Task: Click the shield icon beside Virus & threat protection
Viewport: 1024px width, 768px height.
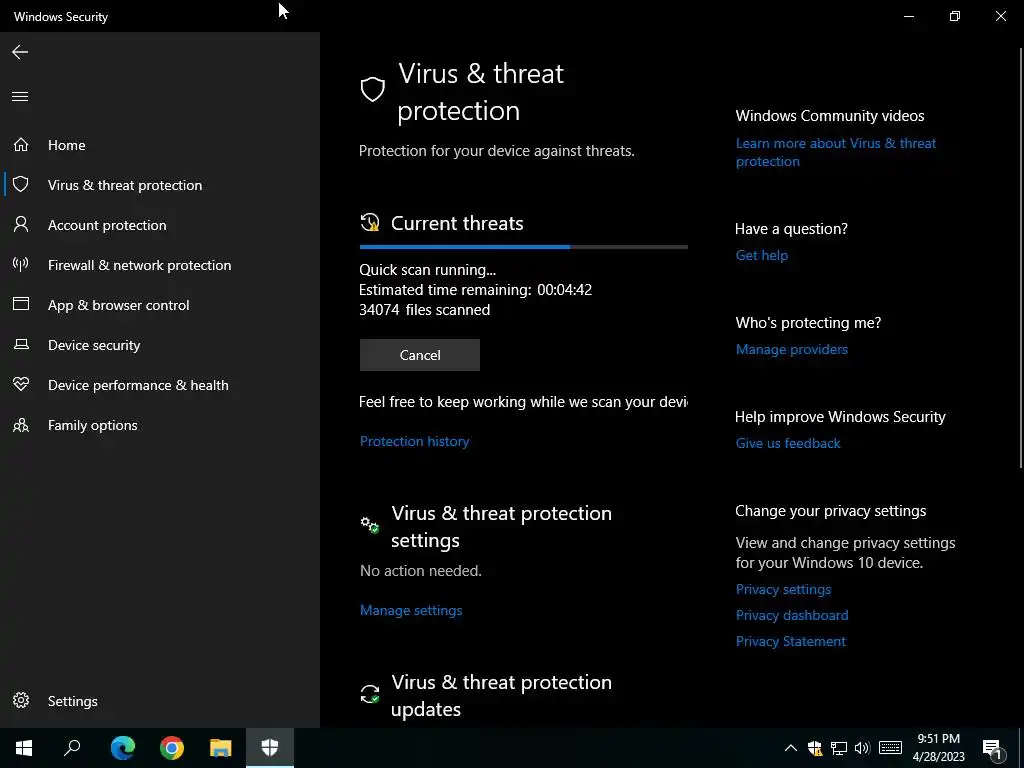Action: pos(21,184)
